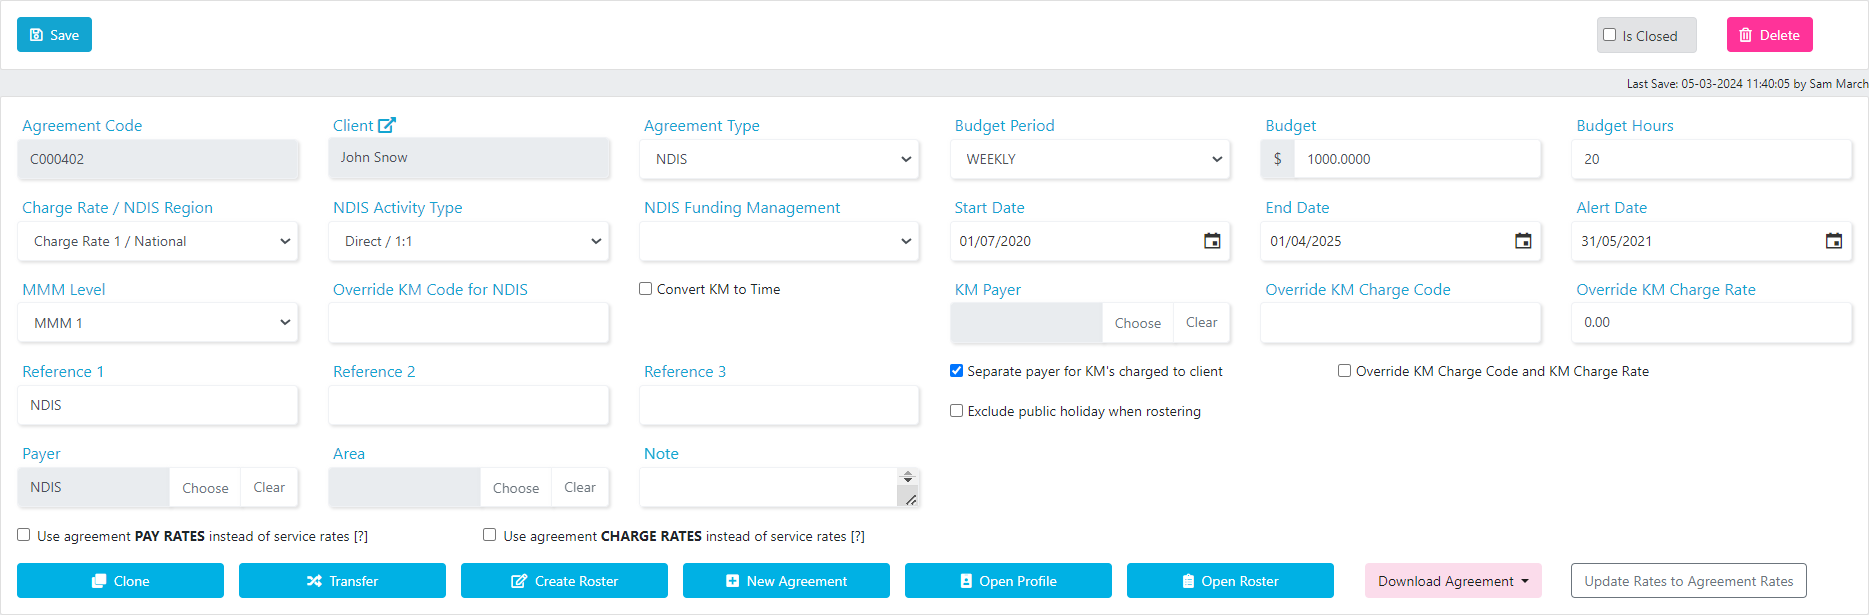1869x615 pixels.
Task: Open the Agreement Type dropdown
Action: pyautogui.click(x=780, y=159)
